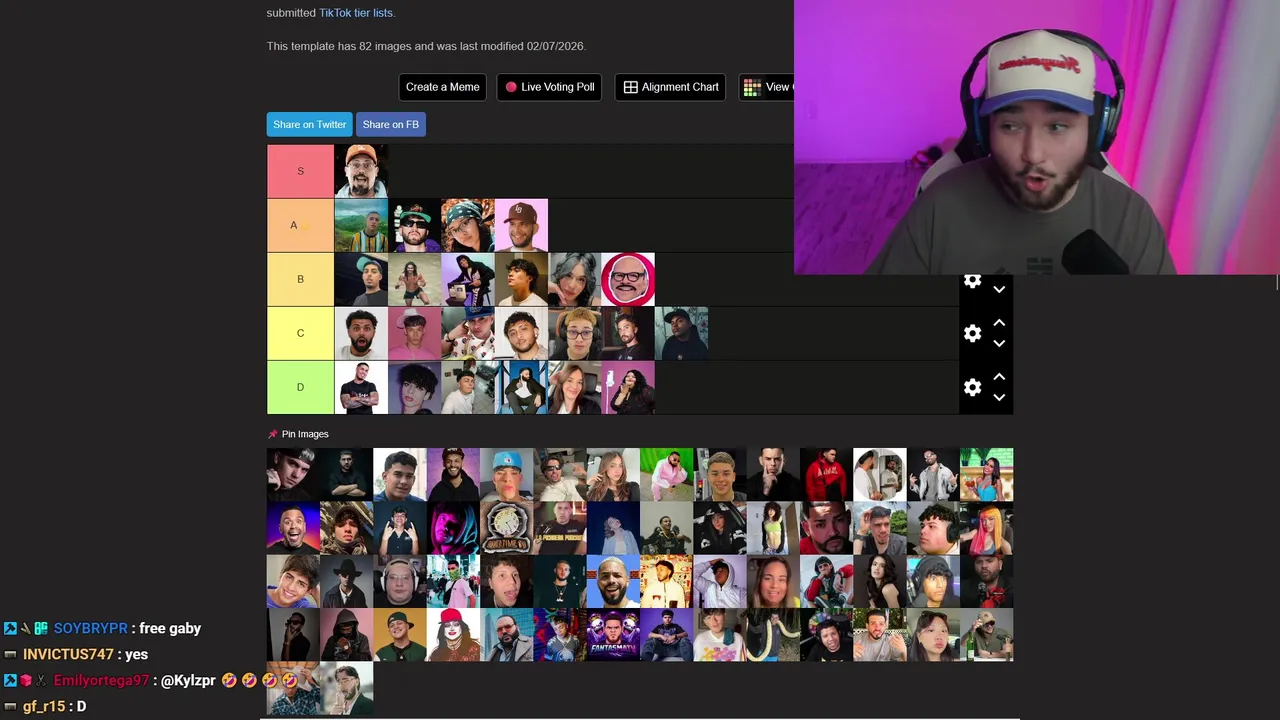This screenshot has width=1280, height=720.
Task: Open settings gear for tier D row
Action: [x=972, y=387]
